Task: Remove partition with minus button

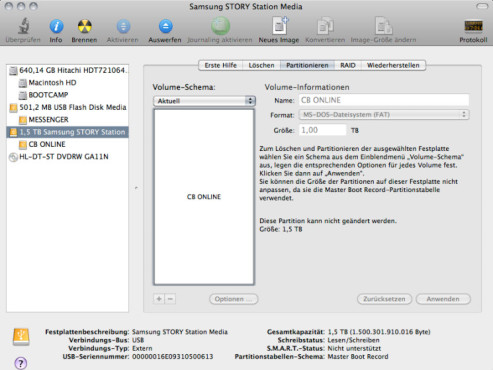Action: coord(170,299)
